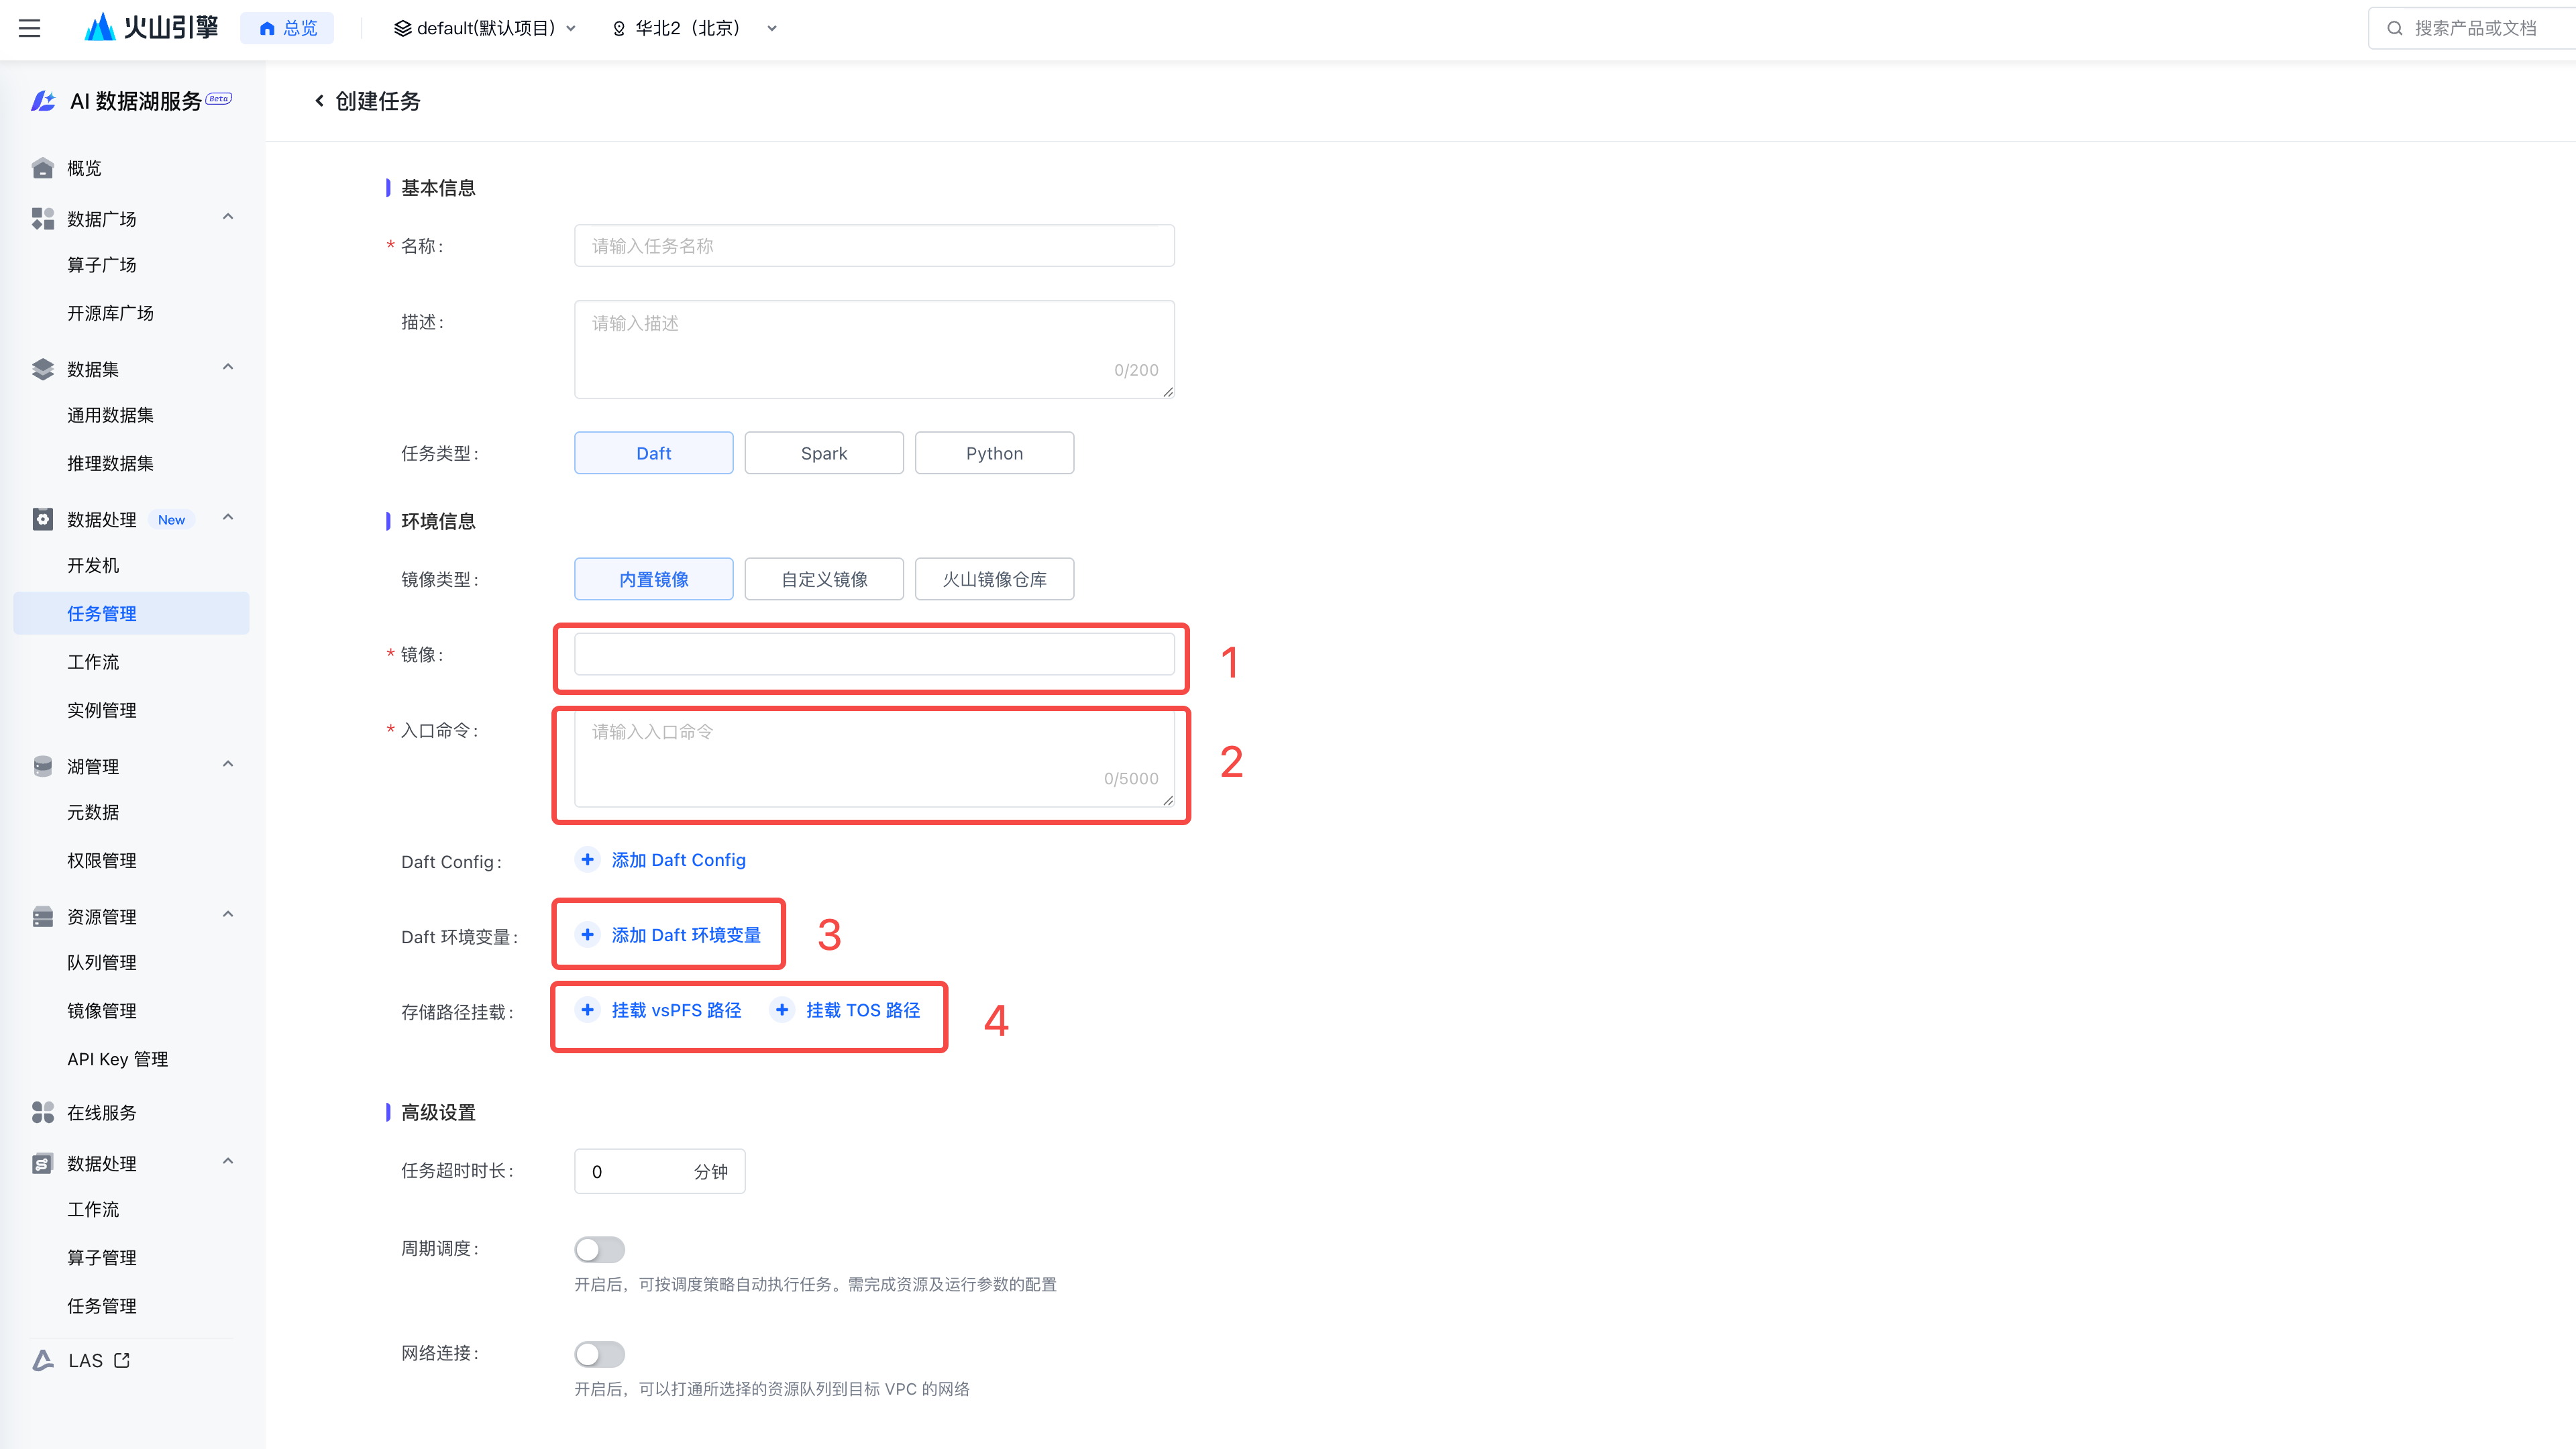Click the 概览 home icon in sidebar
2576x1449 pixels.
click(42, 168)
